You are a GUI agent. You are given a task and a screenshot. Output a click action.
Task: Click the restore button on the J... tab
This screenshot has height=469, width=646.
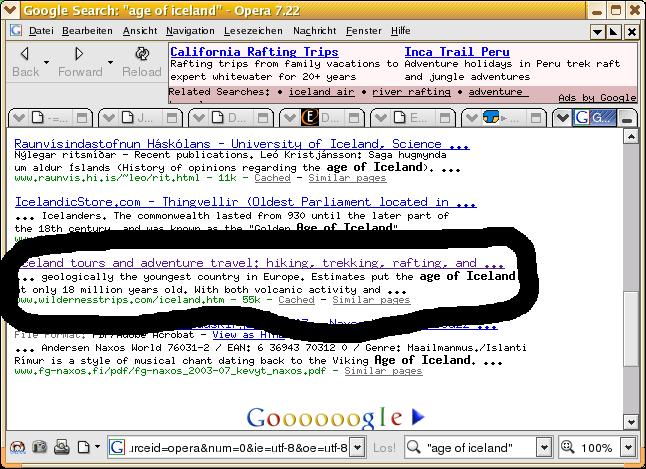click(x=172, y=119)
